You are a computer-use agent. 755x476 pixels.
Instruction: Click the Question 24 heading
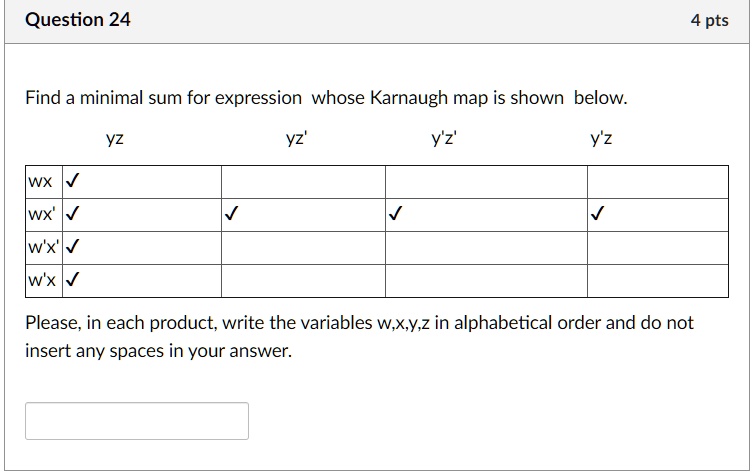tap(78, 20)
